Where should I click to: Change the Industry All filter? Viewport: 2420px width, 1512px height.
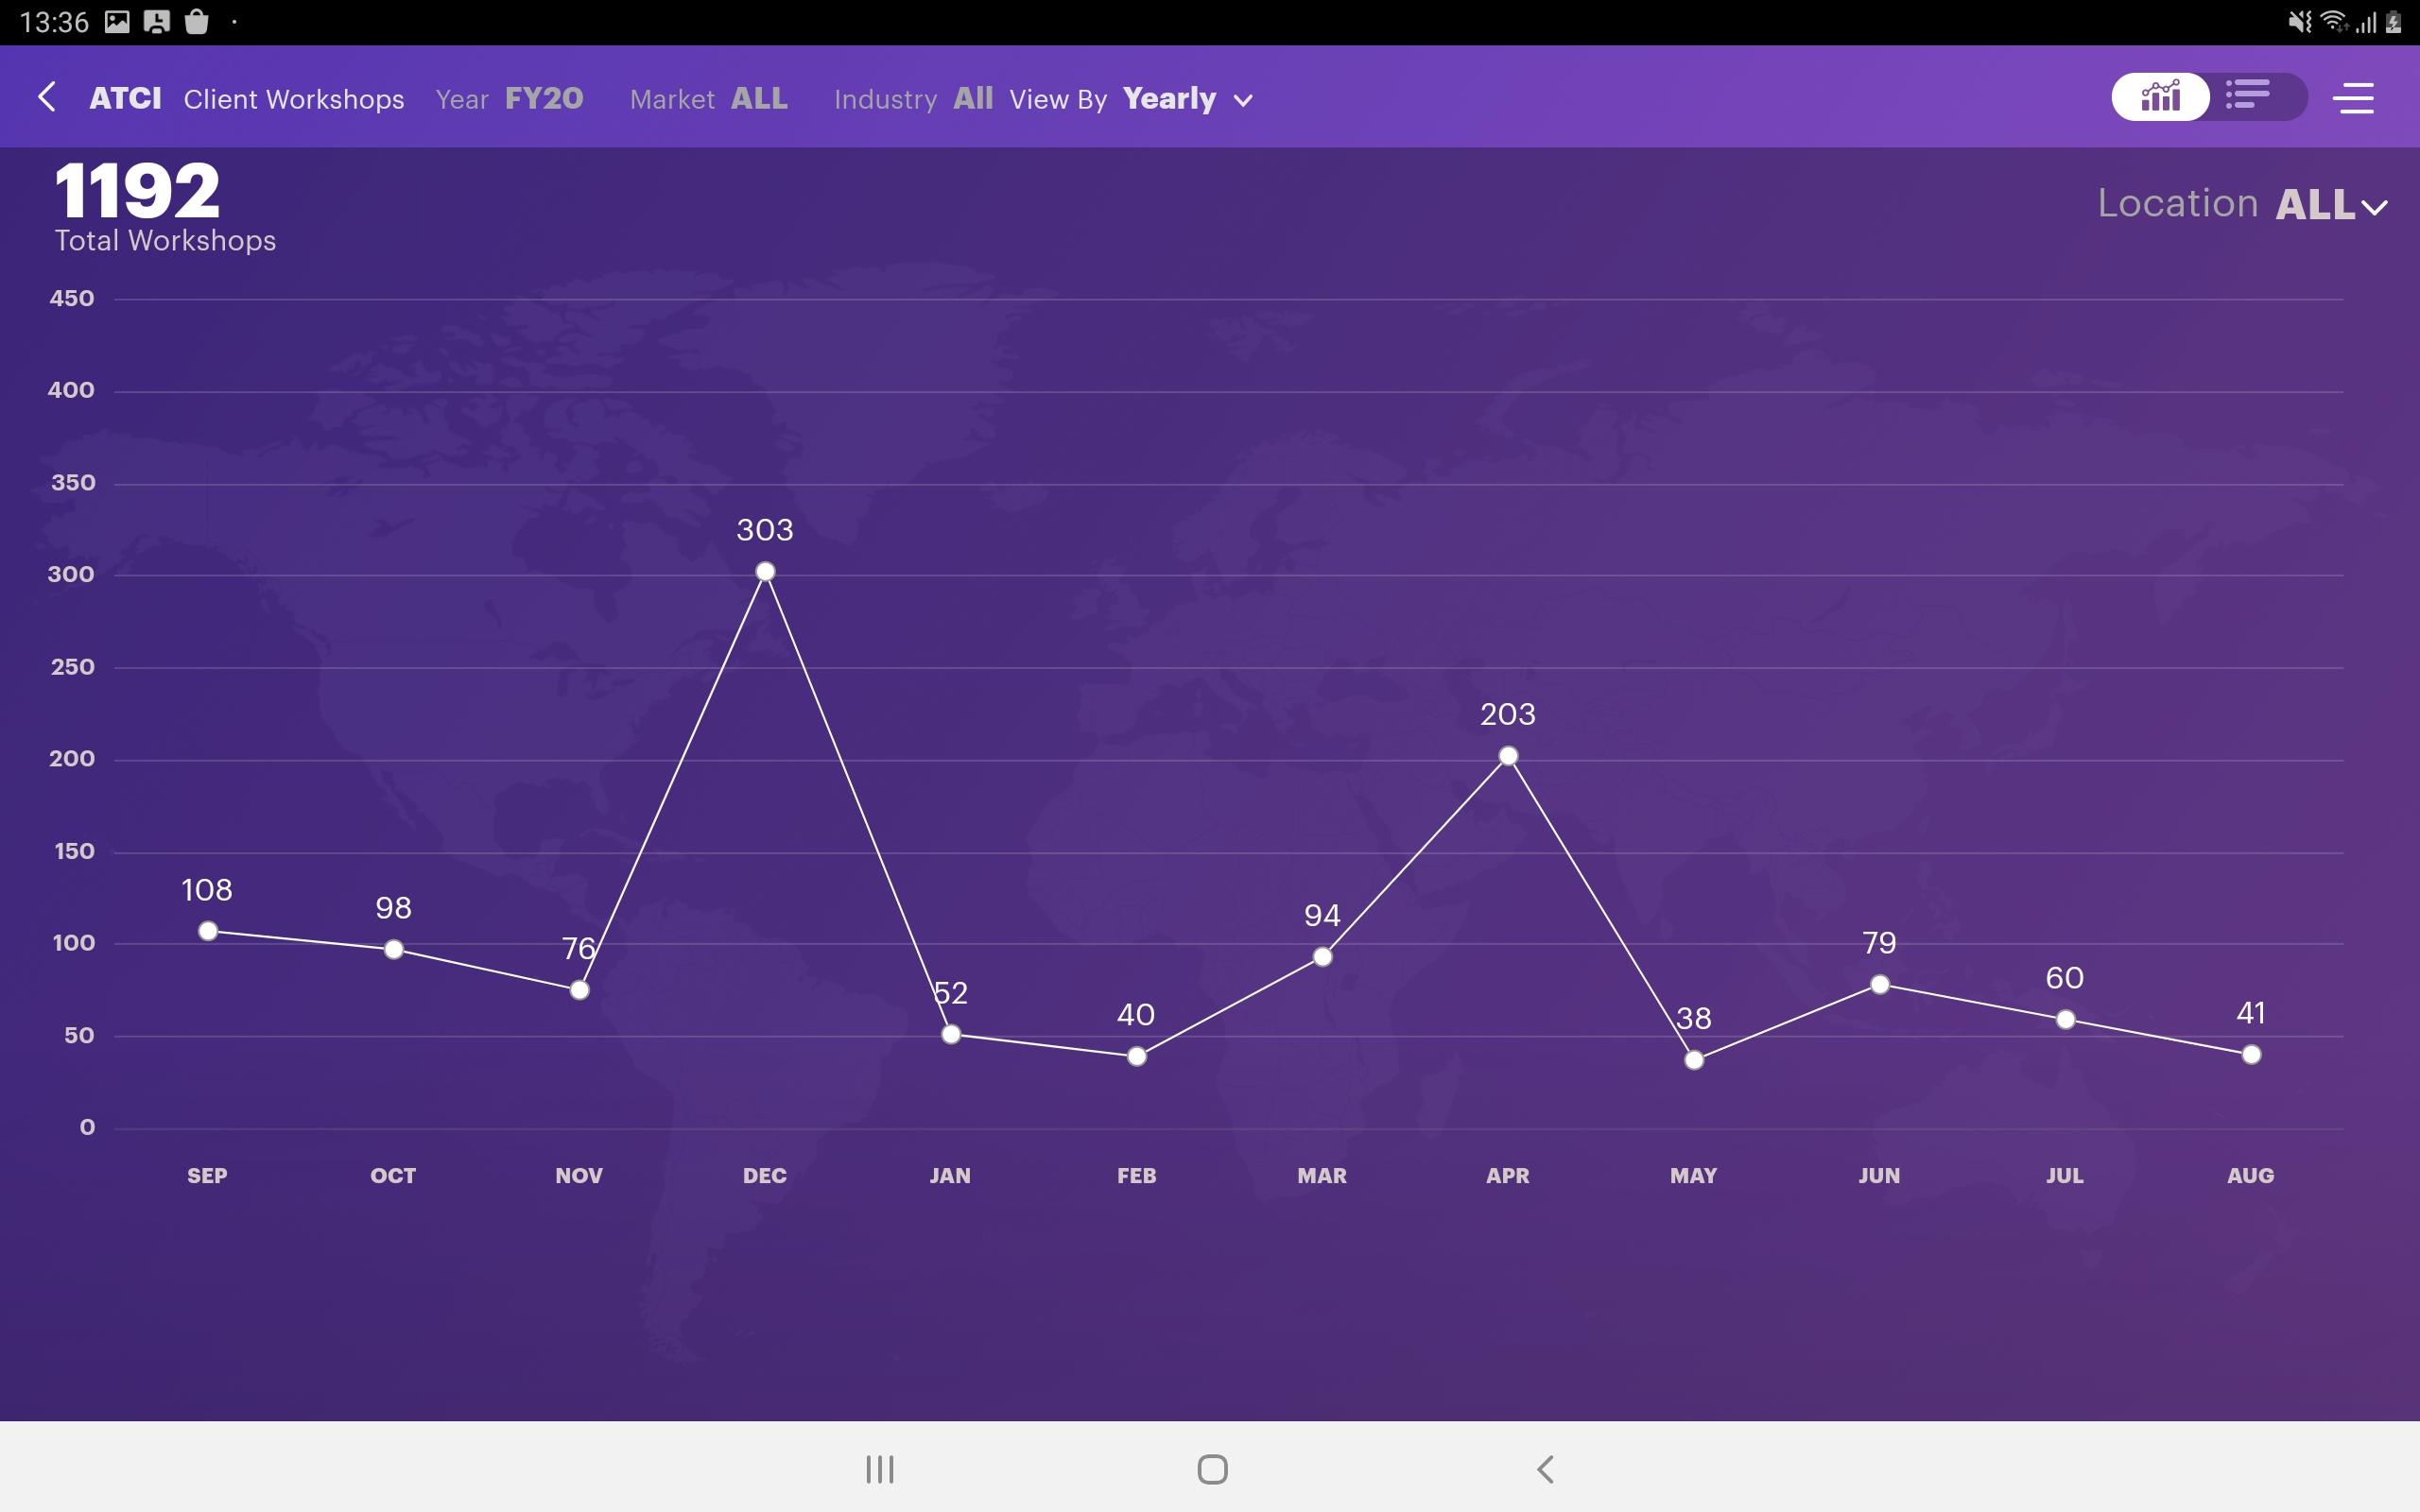(913, 99)
